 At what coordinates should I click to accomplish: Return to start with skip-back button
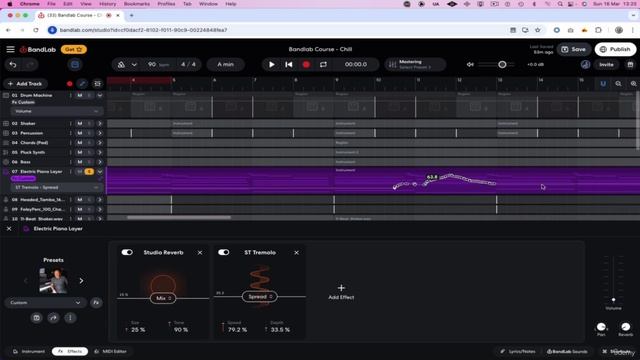tap(289, 64)
